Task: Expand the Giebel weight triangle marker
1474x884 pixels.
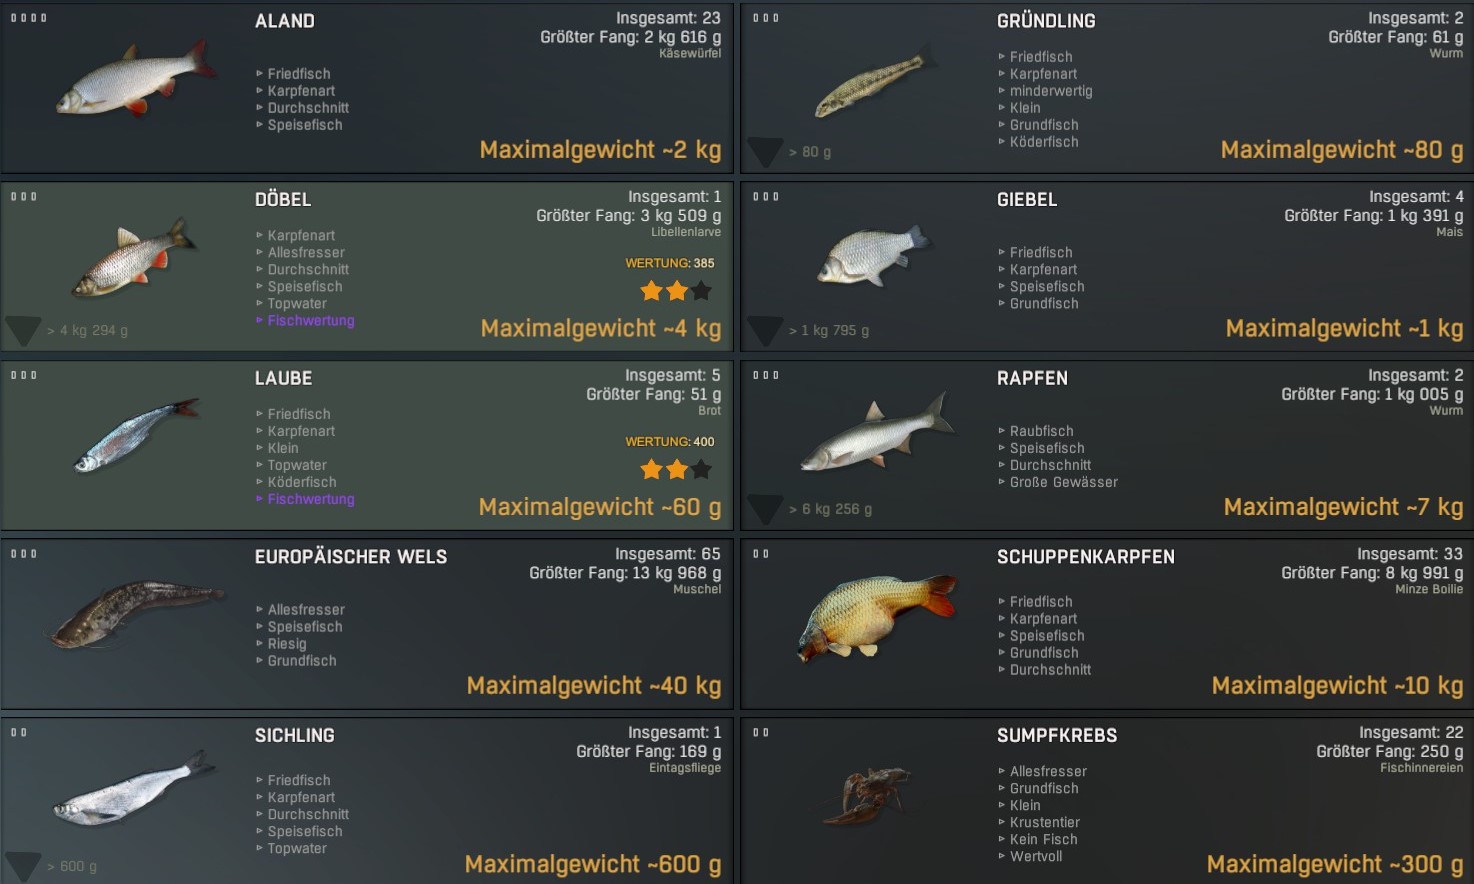Action: point(765,331)
